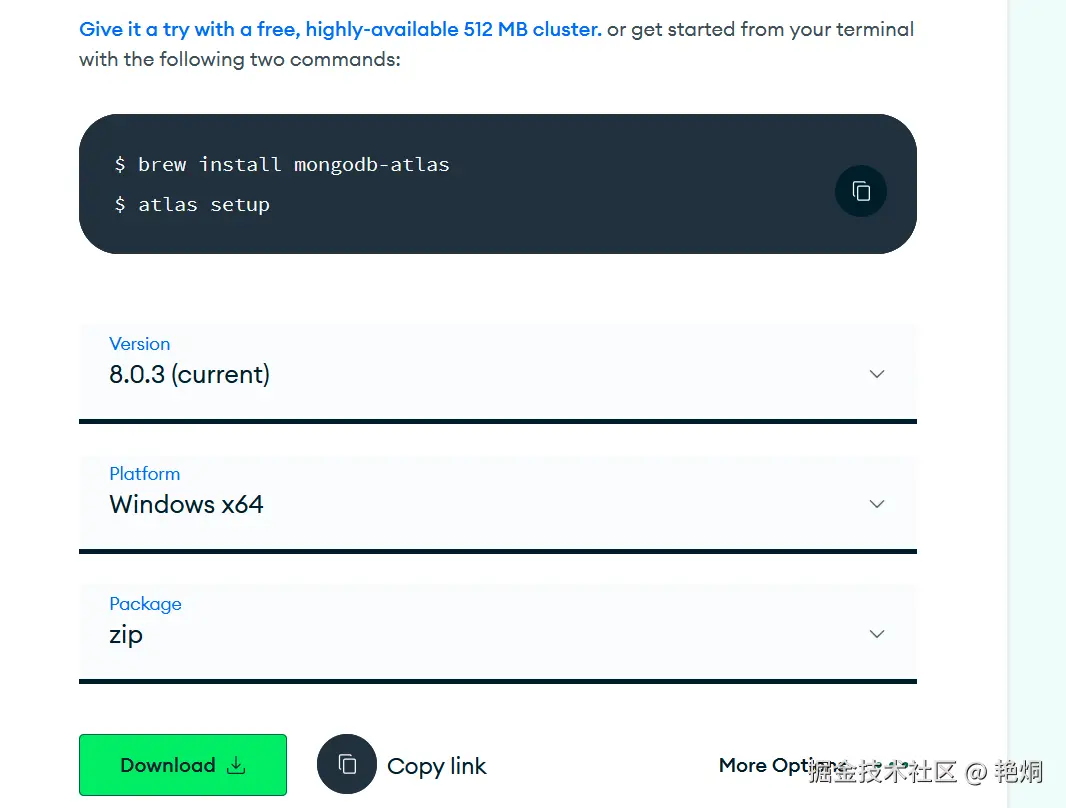Click the 'with the following two commands' text

point(239,60)
